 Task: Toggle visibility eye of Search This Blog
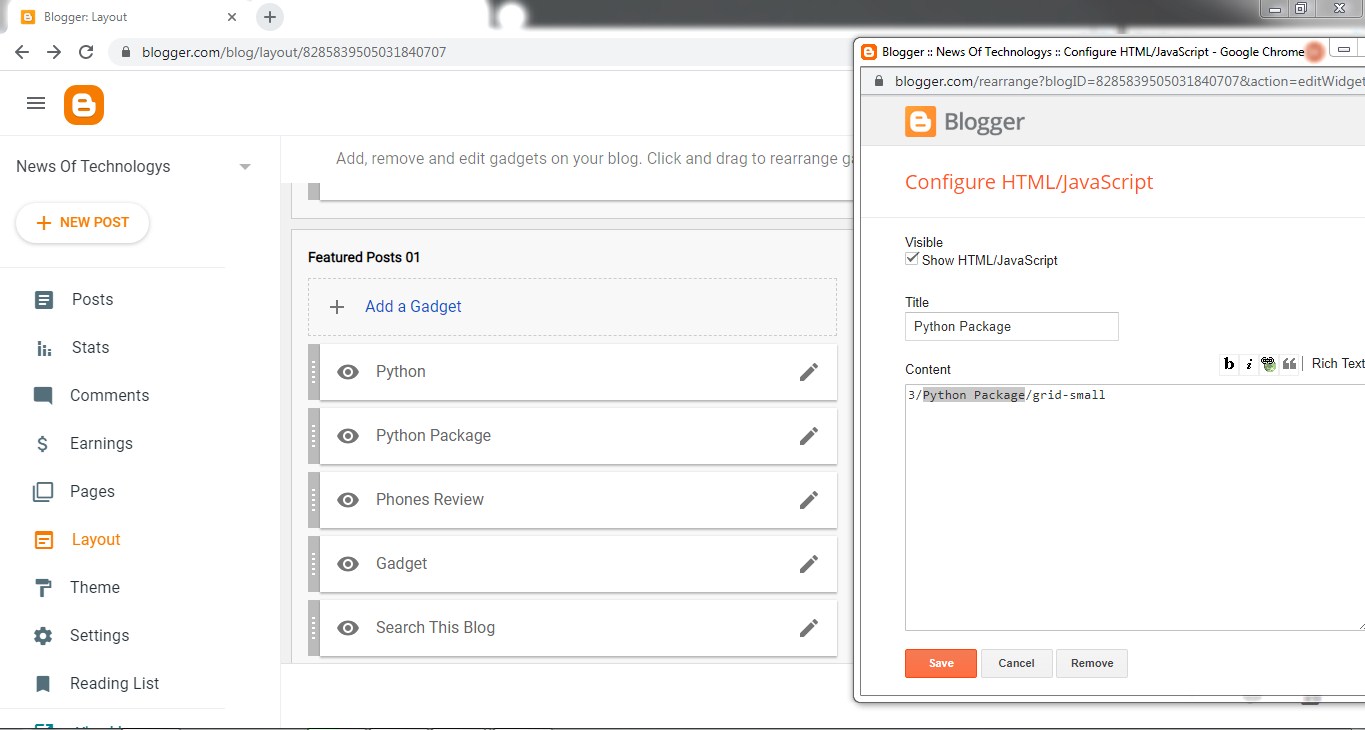[x=348, y=628]
